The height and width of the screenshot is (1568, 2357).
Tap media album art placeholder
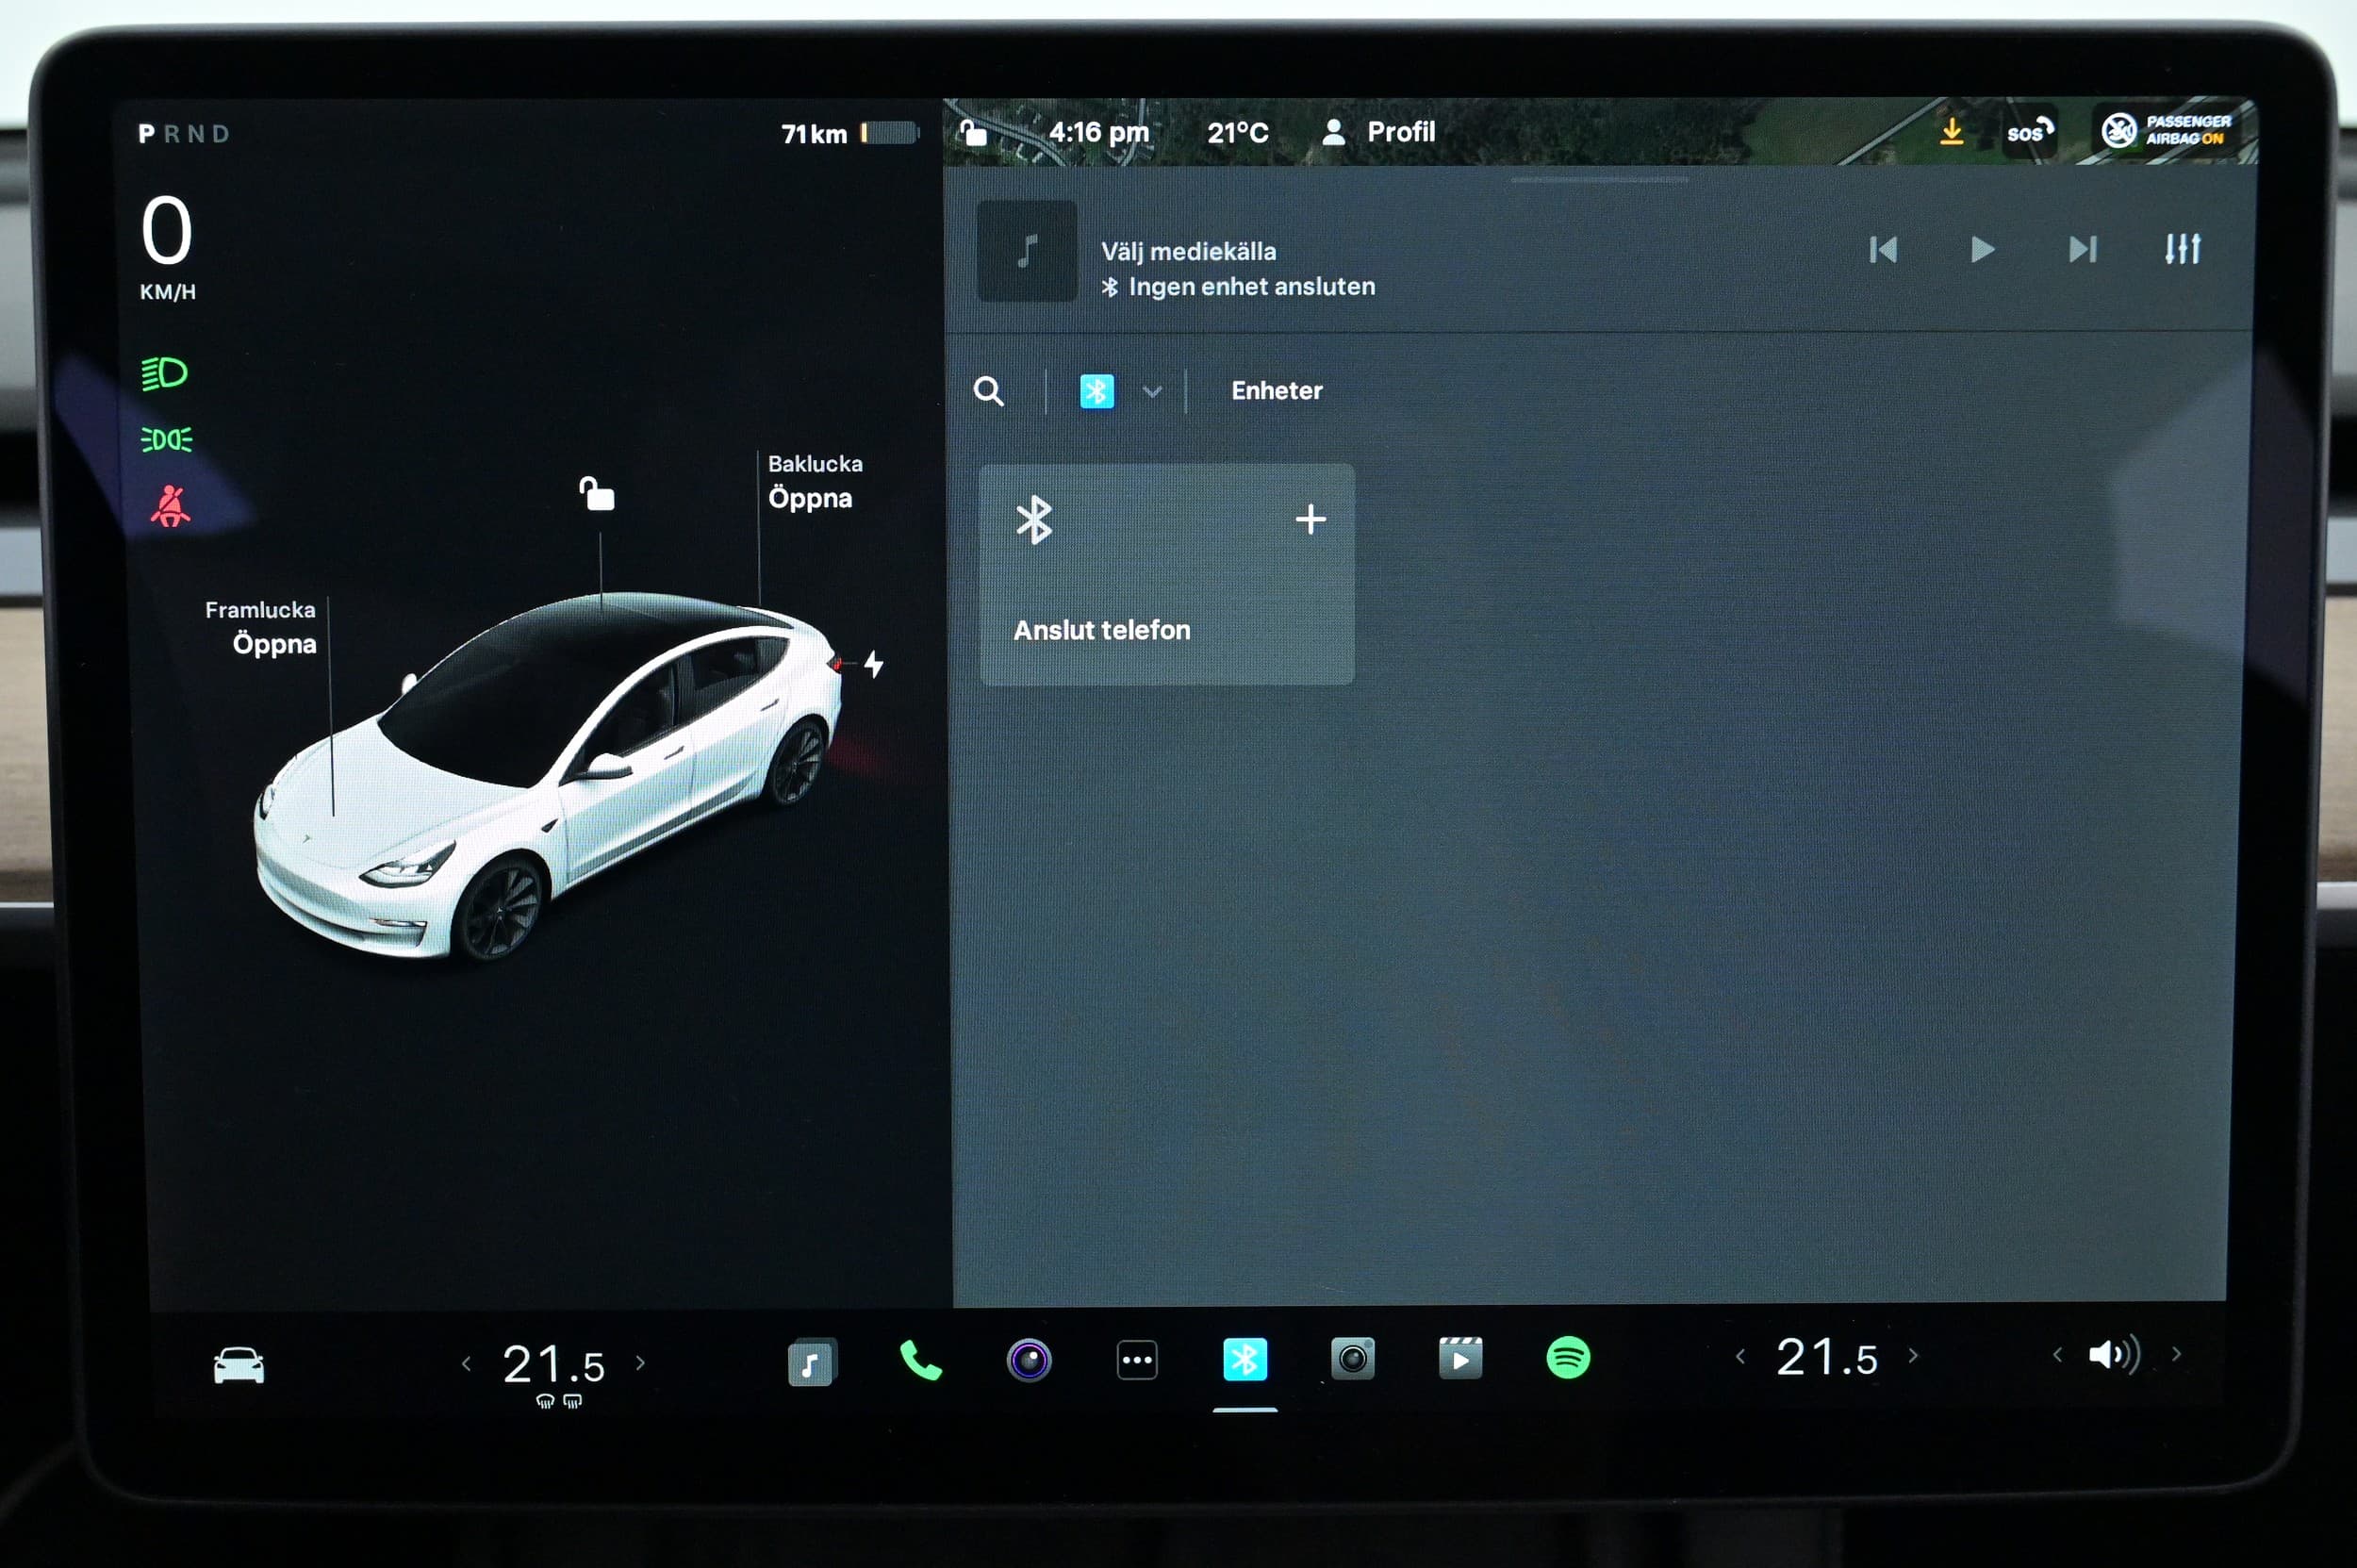click(x=1027, y=251)
